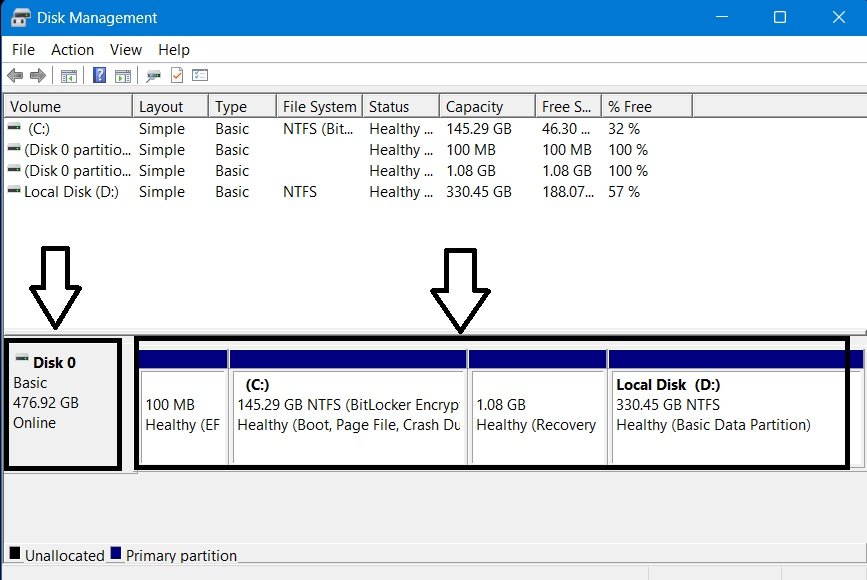The image size is (867, 580).
Task: Click the 32 % free value
Action: 624,129
